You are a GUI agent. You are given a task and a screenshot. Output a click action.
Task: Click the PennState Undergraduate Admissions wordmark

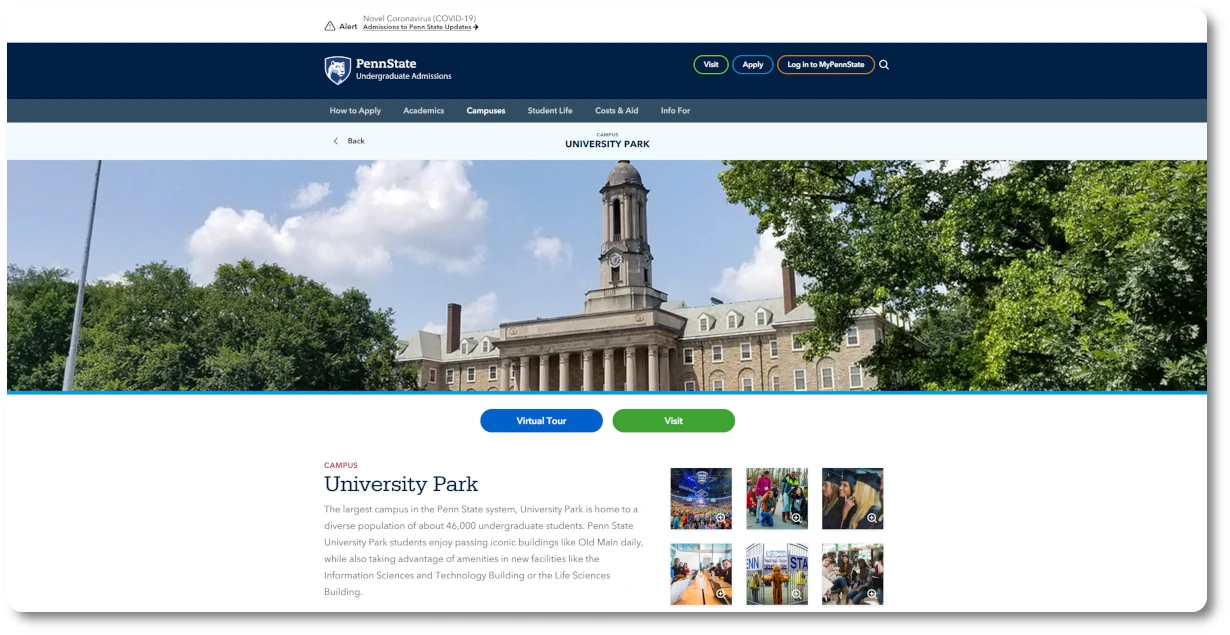pos(403,70)
